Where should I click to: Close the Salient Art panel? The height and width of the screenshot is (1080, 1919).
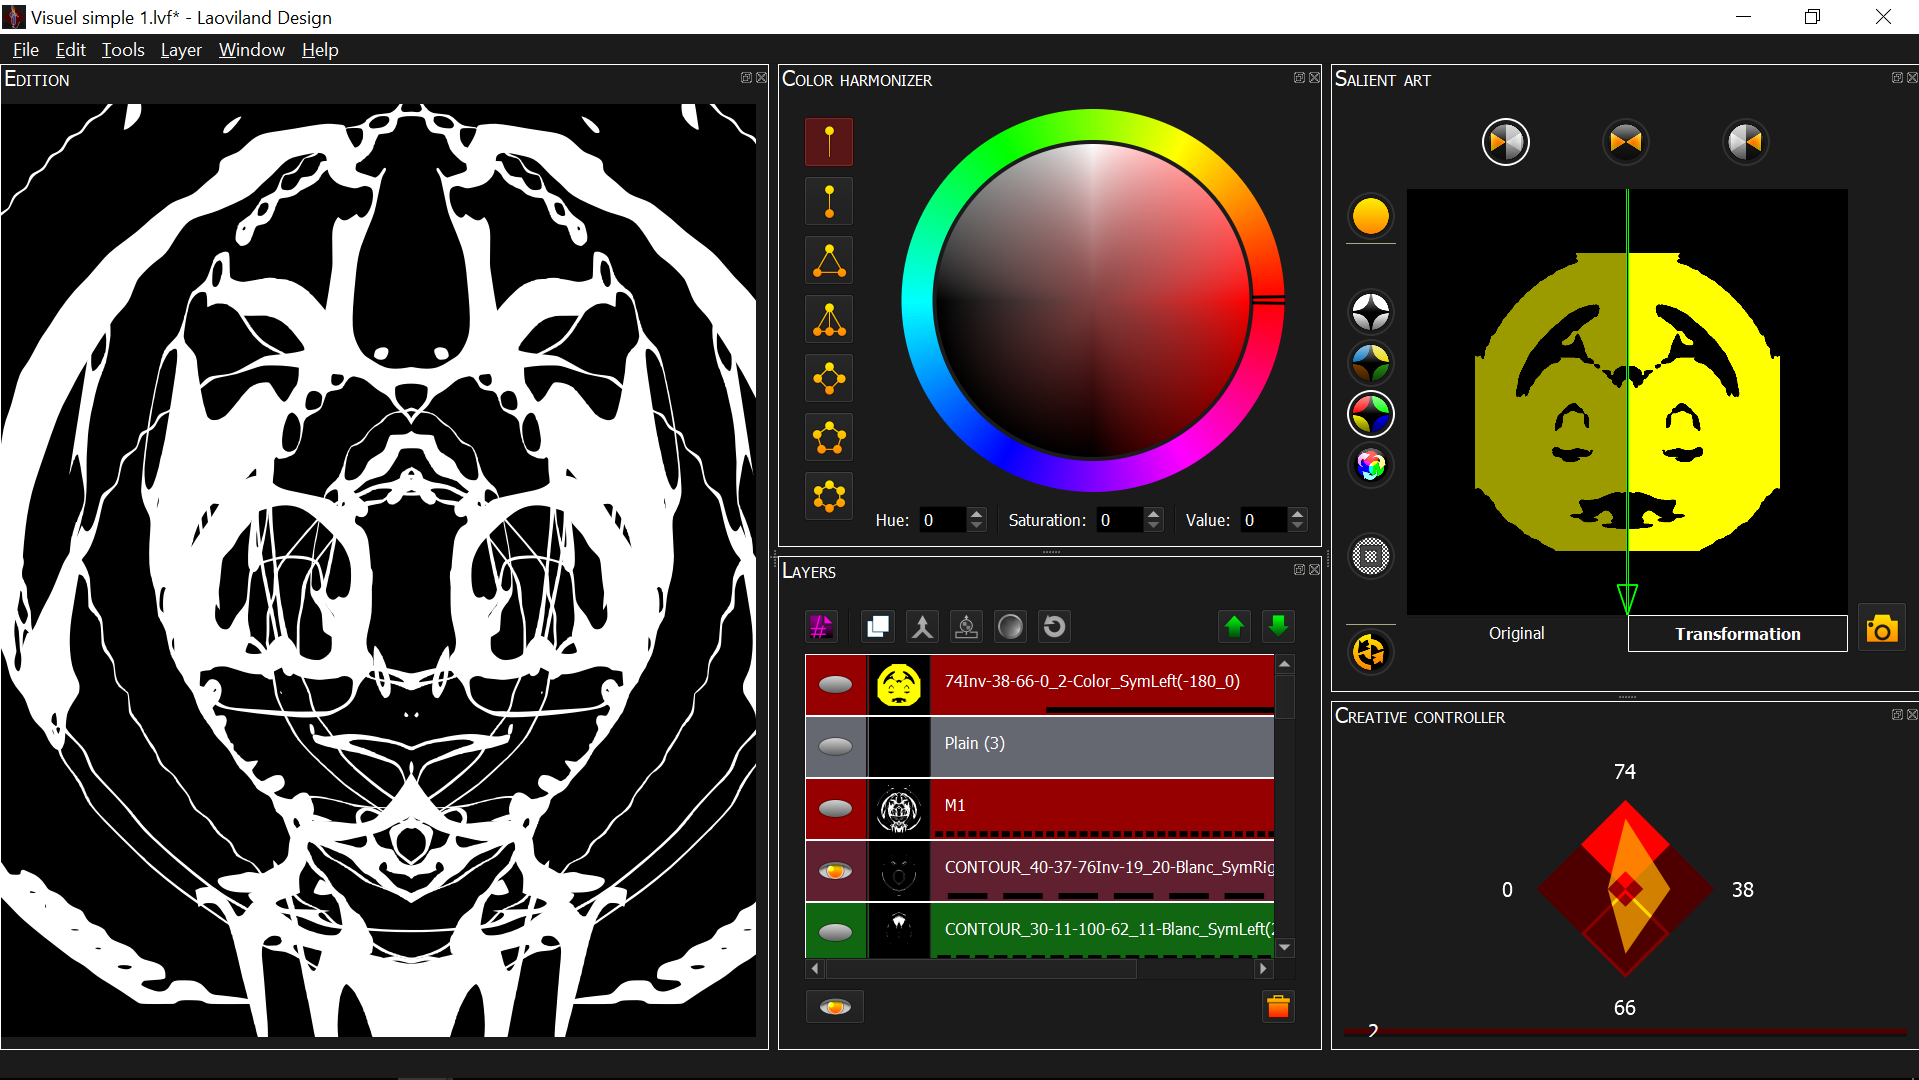click(x=1912, y=78)
